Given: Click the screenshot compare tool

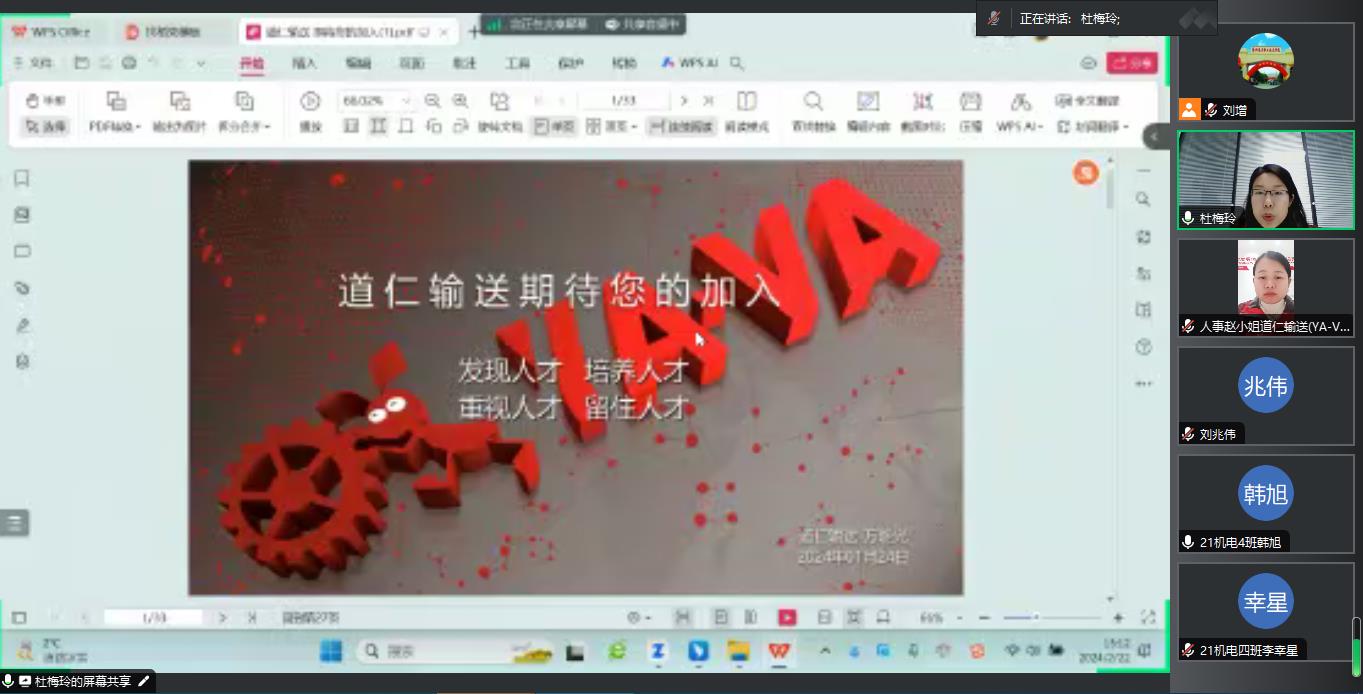Looking at the screenshot, I should pyautogui.click(x=922, y=111).
